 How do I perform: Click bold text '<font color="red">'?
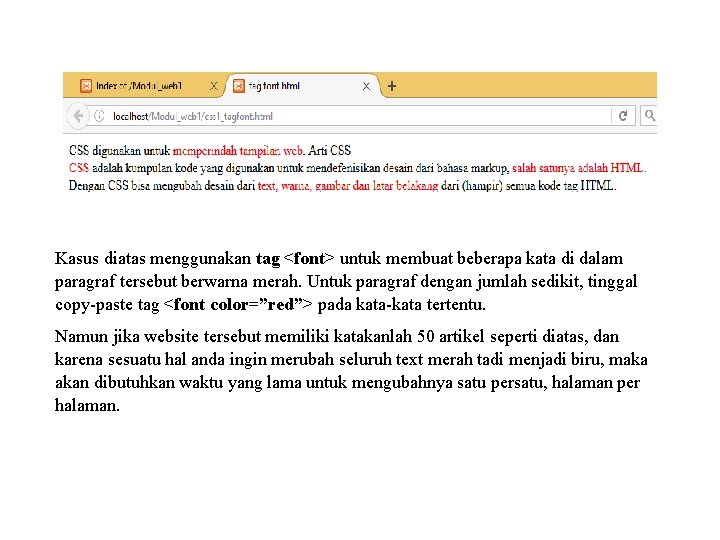[x=237, y=304]
